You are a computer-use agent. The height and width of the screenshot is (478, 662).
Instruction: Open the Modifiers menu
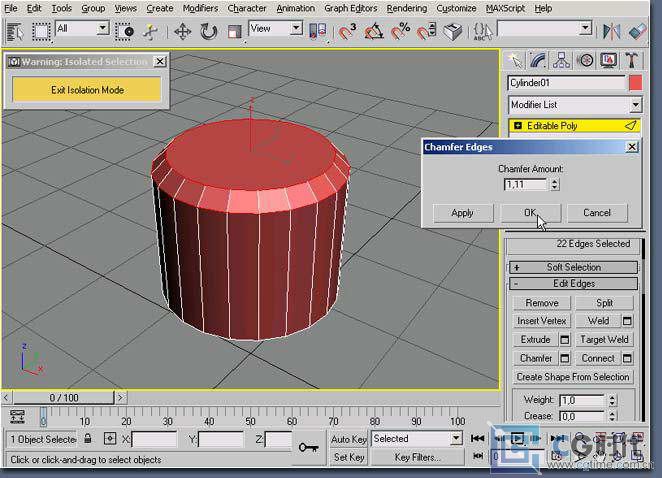(x=200, y=8)
